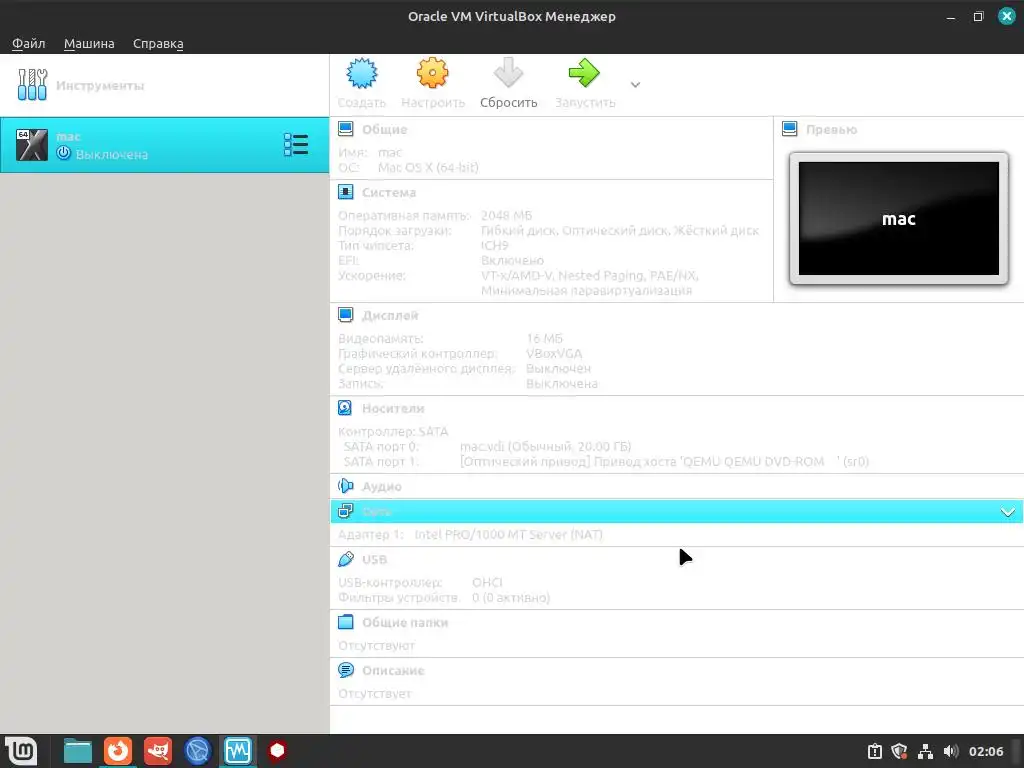The width and height of the screenshot is (1024, 768).
Task: Click the VBoxVGA graphics controller value
Action: coord(554,354)
